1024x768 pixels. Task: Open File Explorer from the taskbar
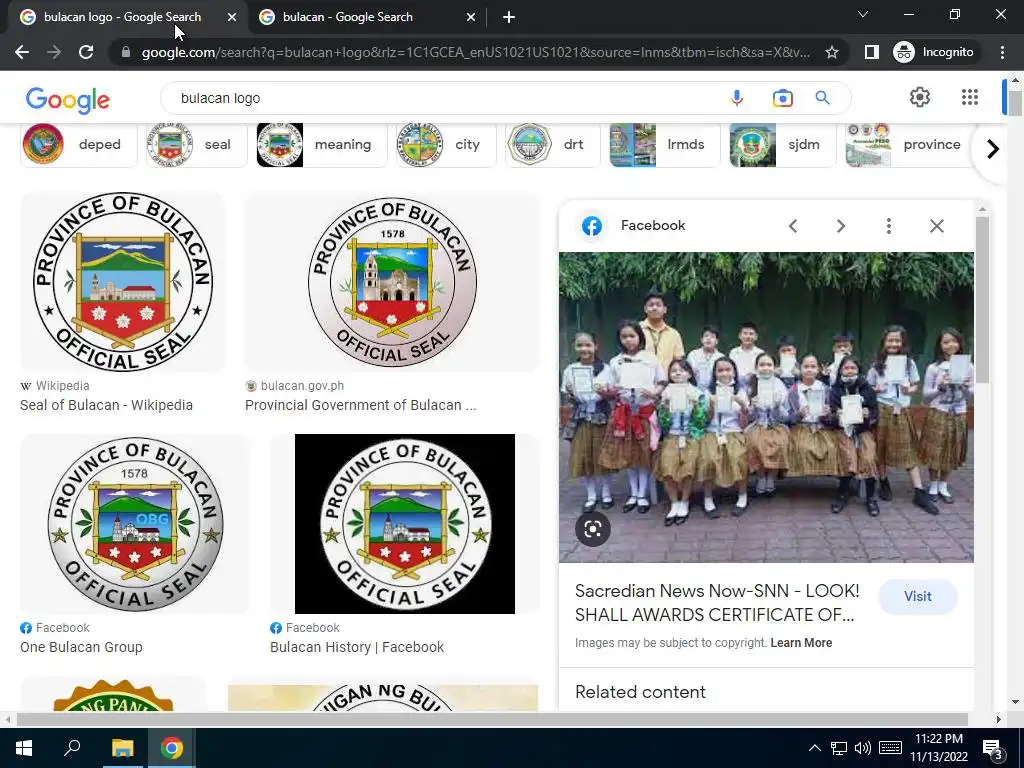(122, 748)
